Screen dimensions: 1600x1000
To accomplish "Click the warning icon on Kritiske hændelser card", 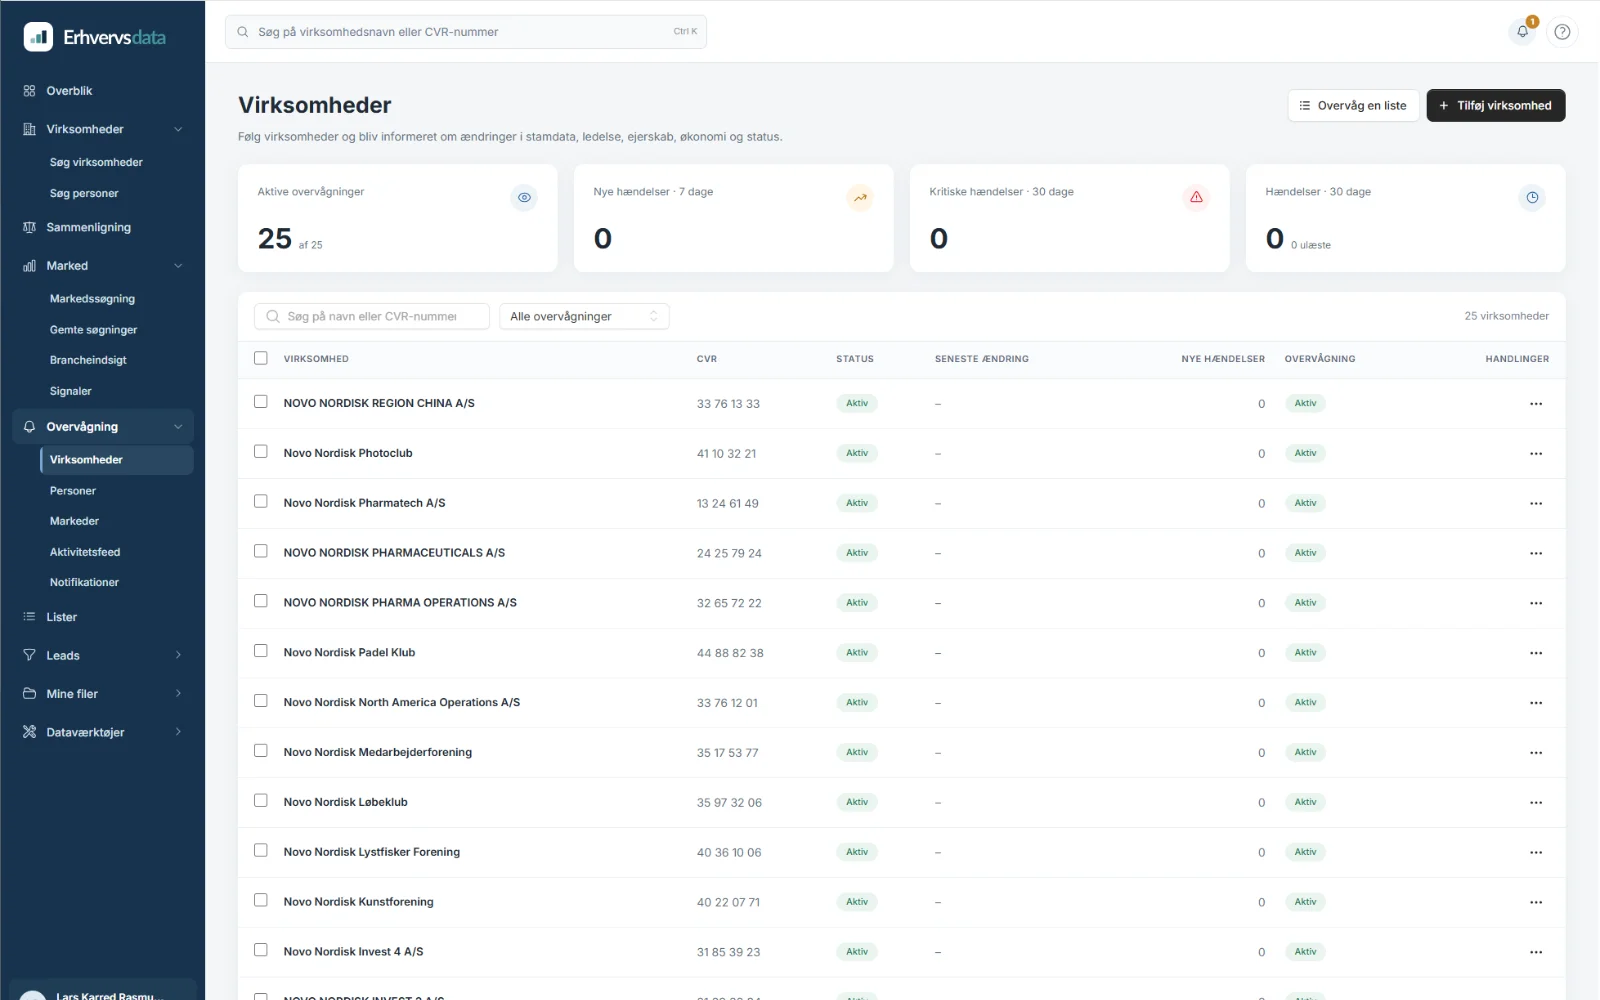I will pyautogui.click(x=1196, y=197).
